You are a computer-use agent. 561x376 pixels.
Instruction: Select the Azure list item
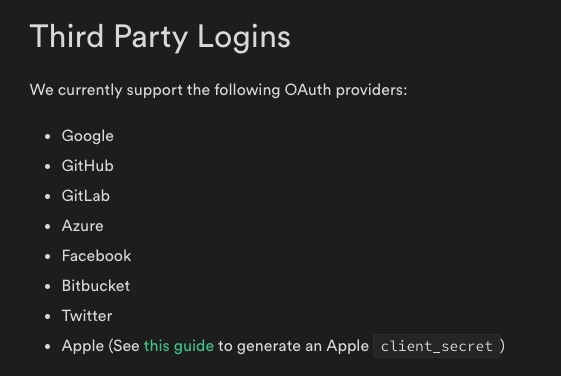click(x=83, y=226)
